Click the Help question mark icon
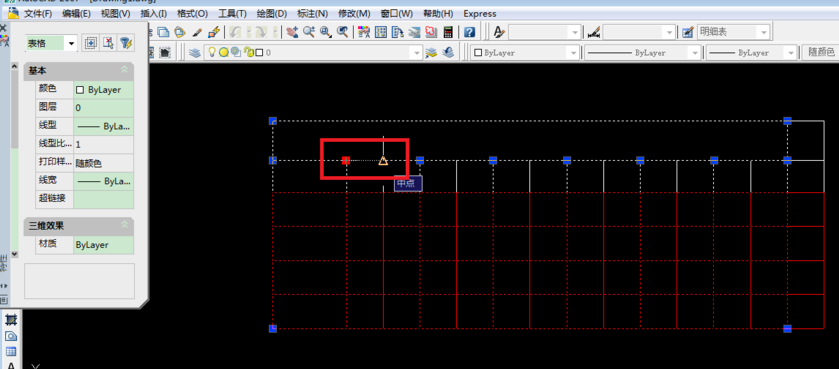Screen dimensions: 839x369 tap(469, 32)
